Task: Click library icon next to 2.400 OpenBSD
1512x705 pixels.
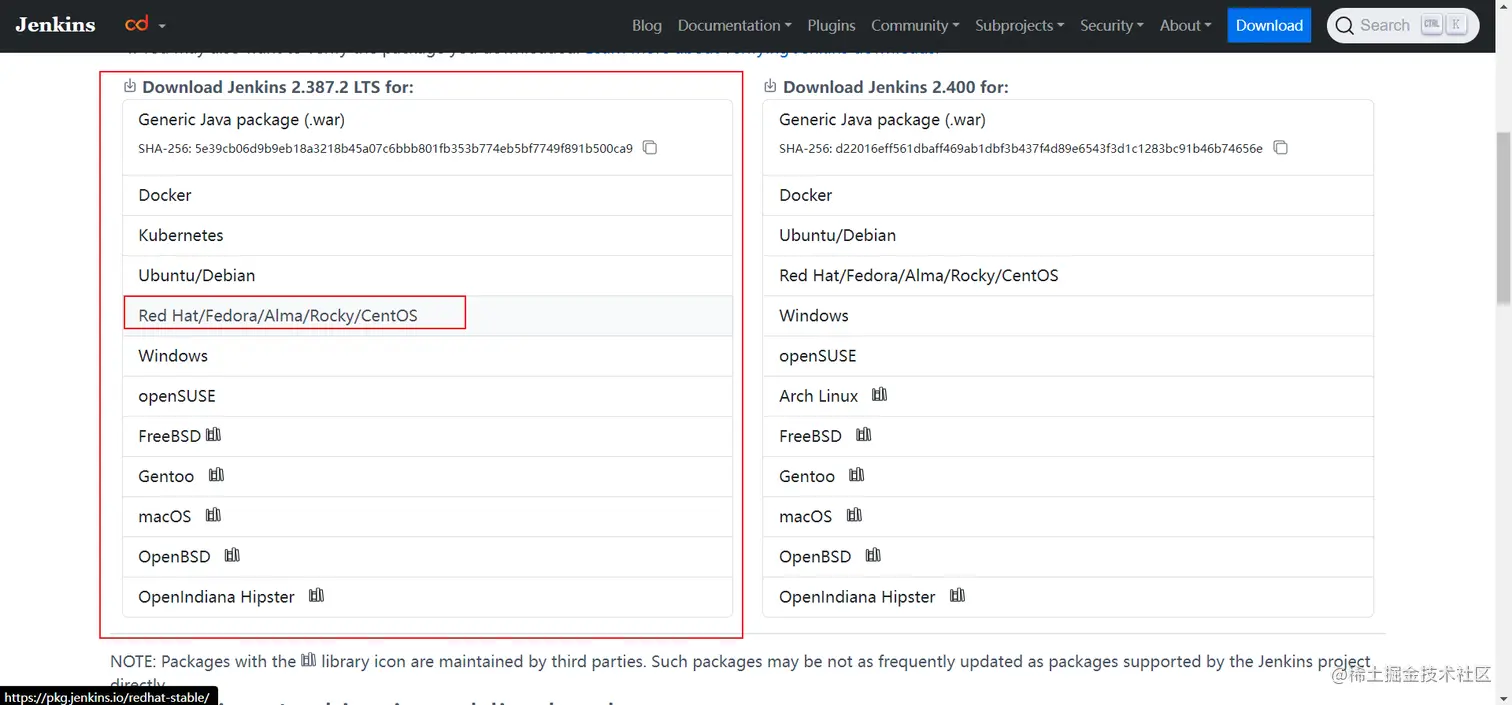Action: (x=874, y=555)
